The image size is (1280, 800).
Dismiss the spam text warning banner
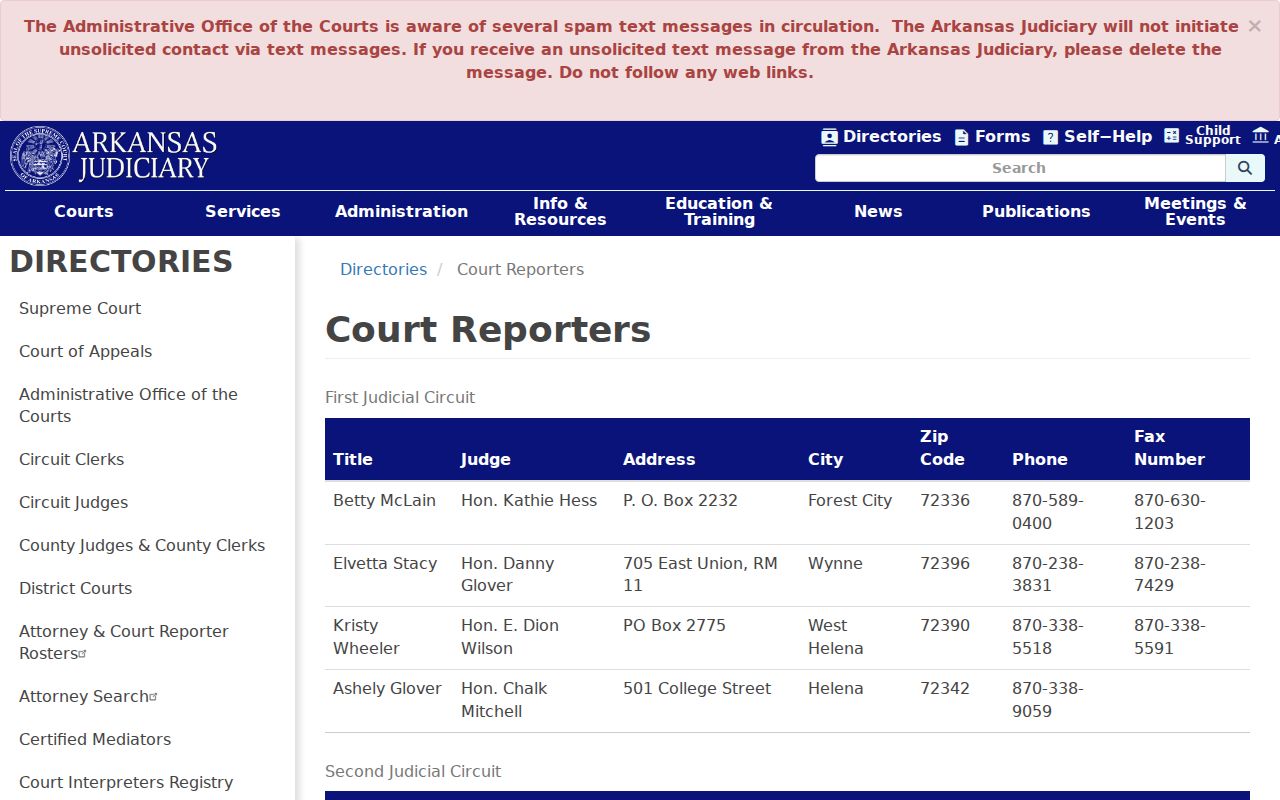pos(1254,27)
